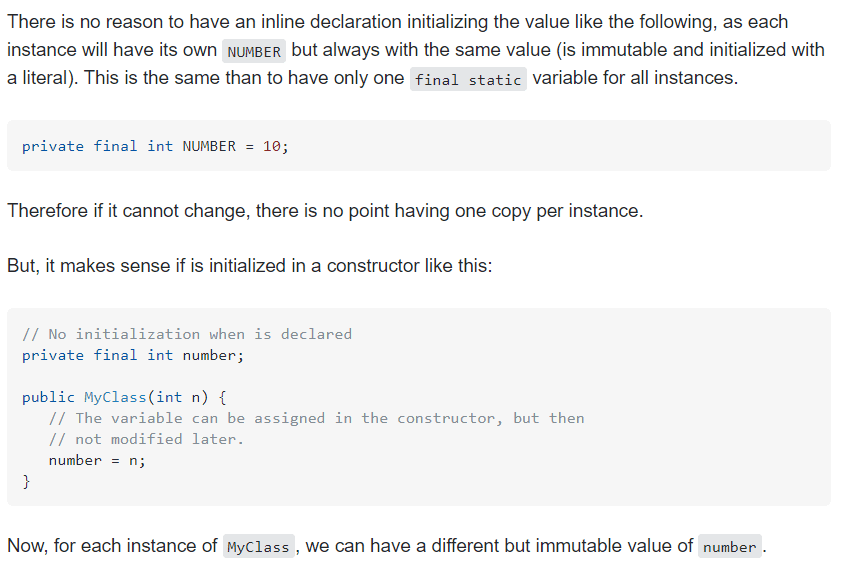Click the 'private final int NUMBER = 10;' code line
Viewport: 848px width, 569px height.
pyautogui.click(x=155, y=146)
